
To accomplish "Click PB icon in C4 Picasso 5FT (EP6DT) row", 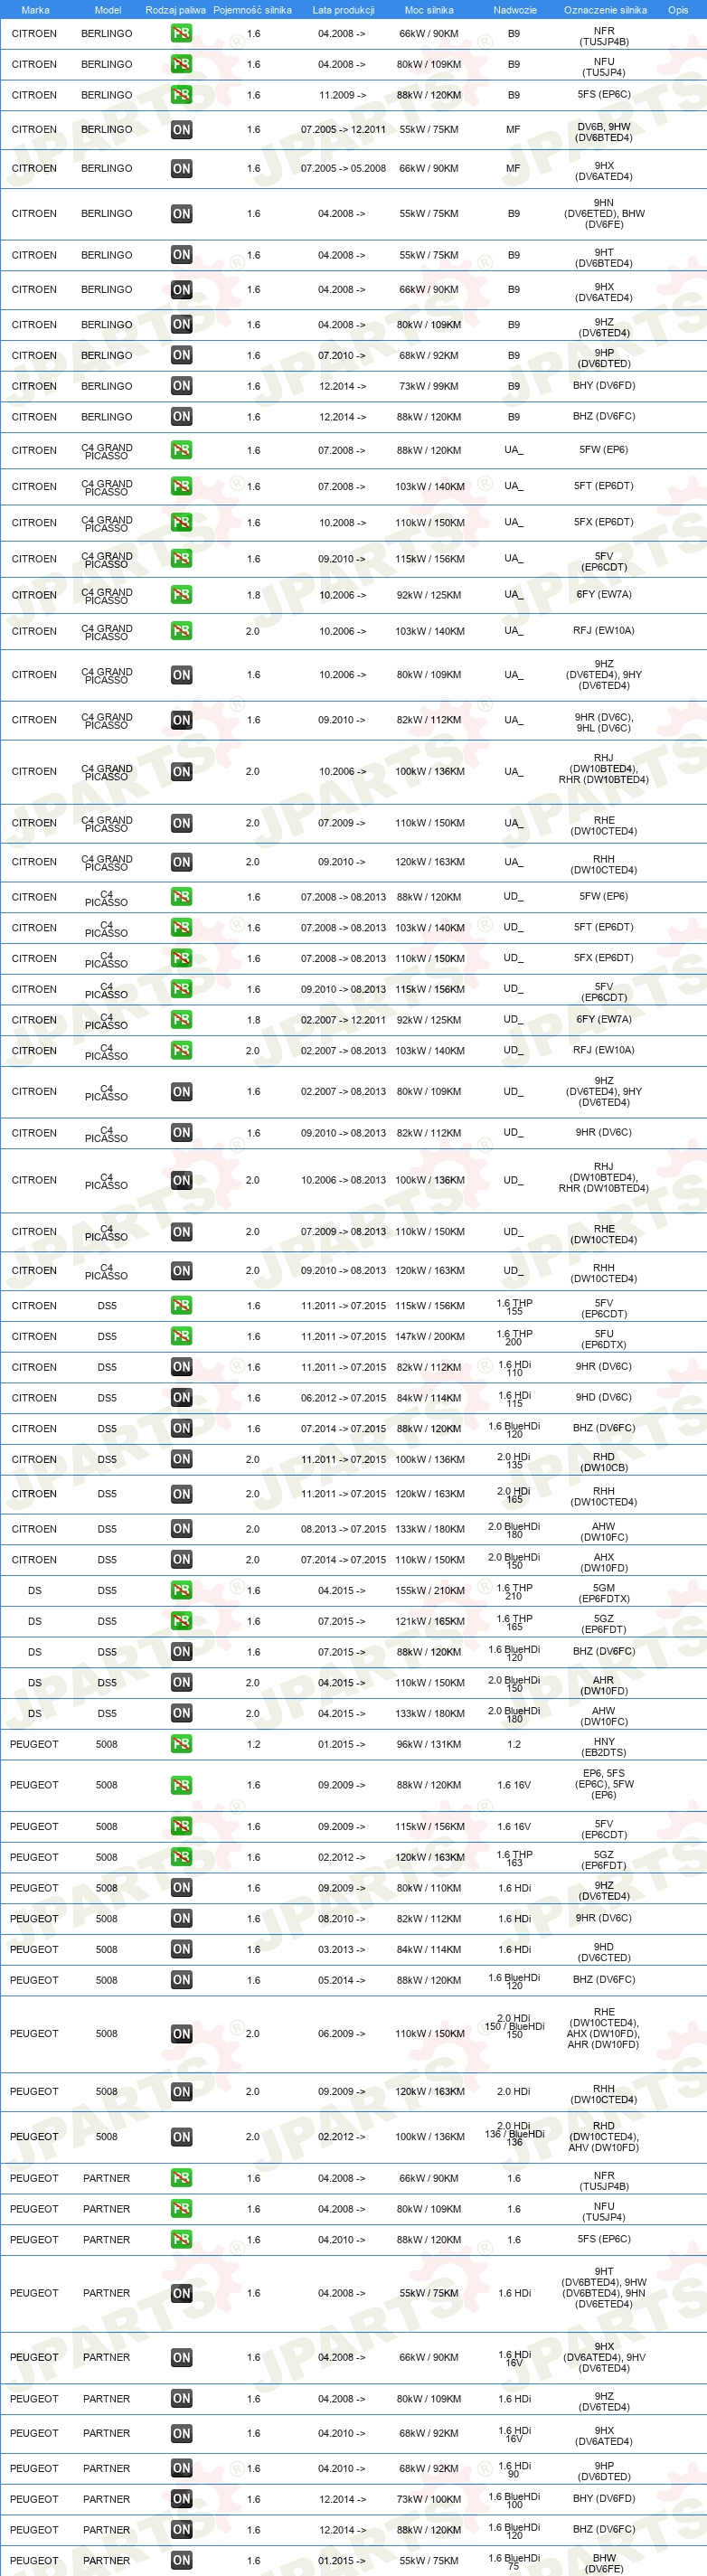I will tap(181, 928).
